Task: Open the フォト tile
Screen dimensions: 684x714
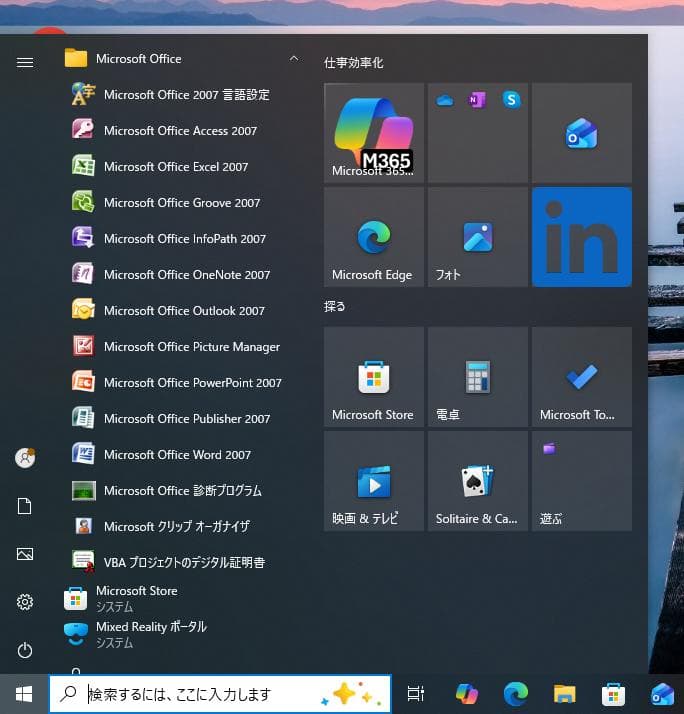Action: (478, 237)
